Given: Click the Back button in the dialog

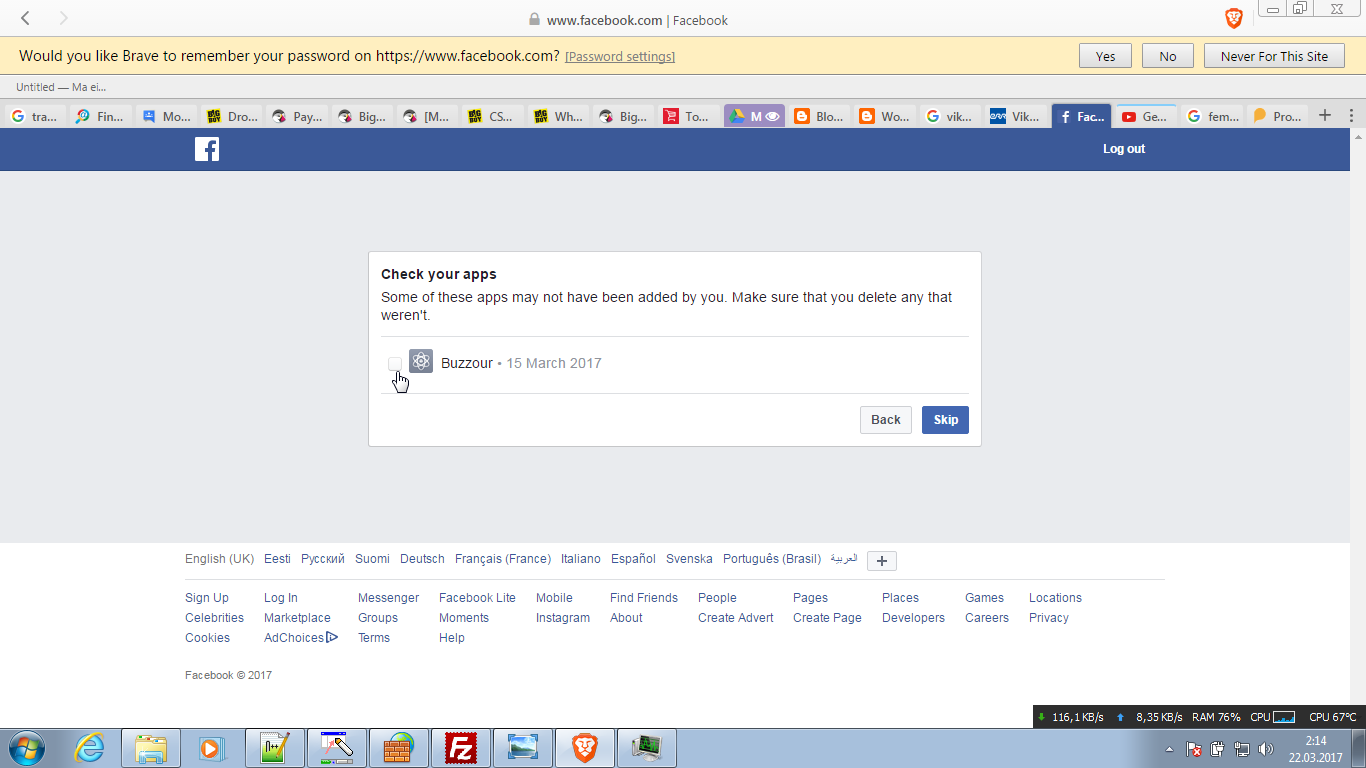Looking at the screenshot, I should 886,420.
